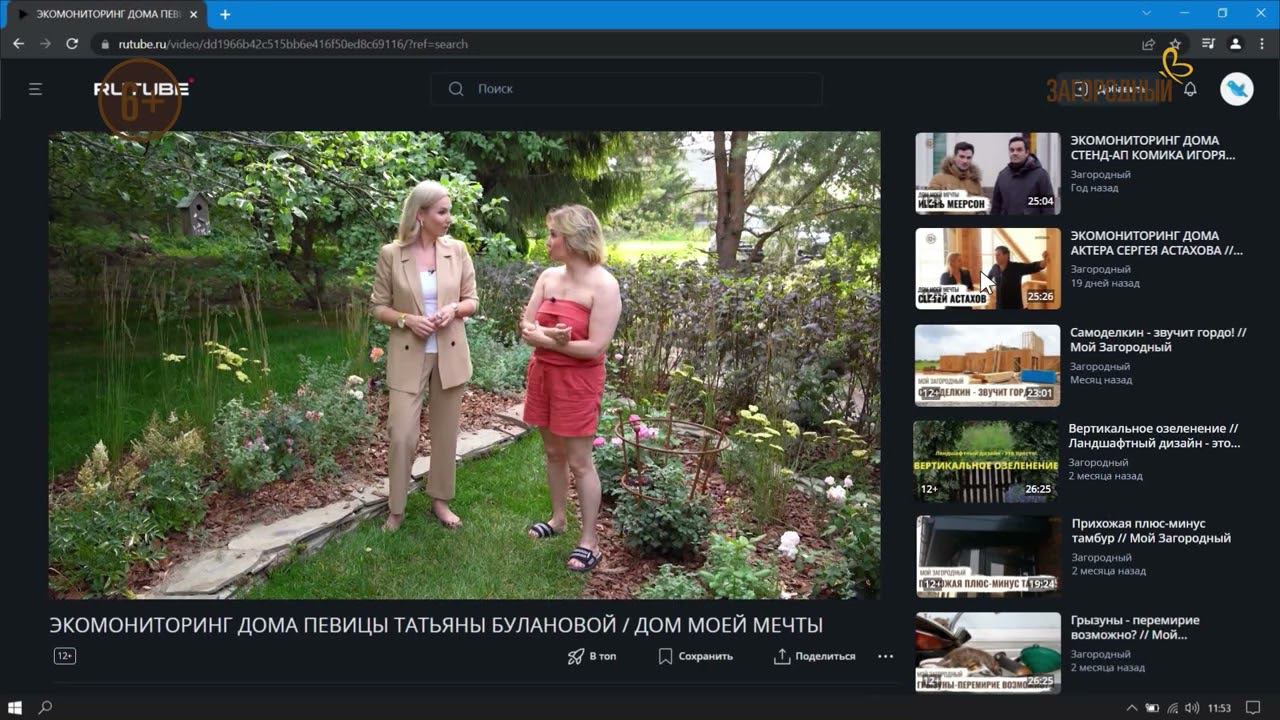The height and width of the screenshot is (720, 1280).
Task: Click the rutube.ru address bar URL
Action: click(x=293, y=44)
